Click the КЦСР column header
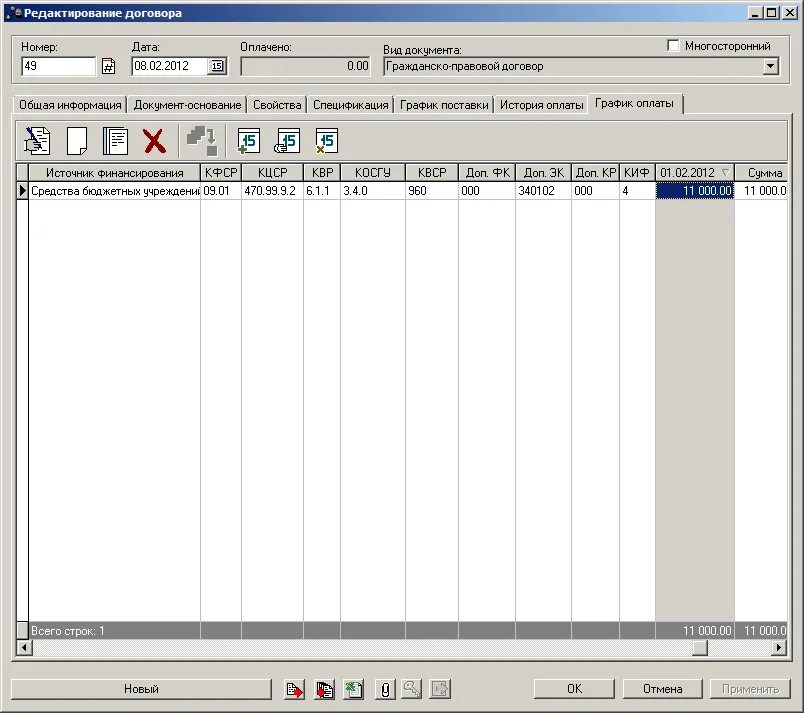The image size is (804, 713). pos(272,173)
